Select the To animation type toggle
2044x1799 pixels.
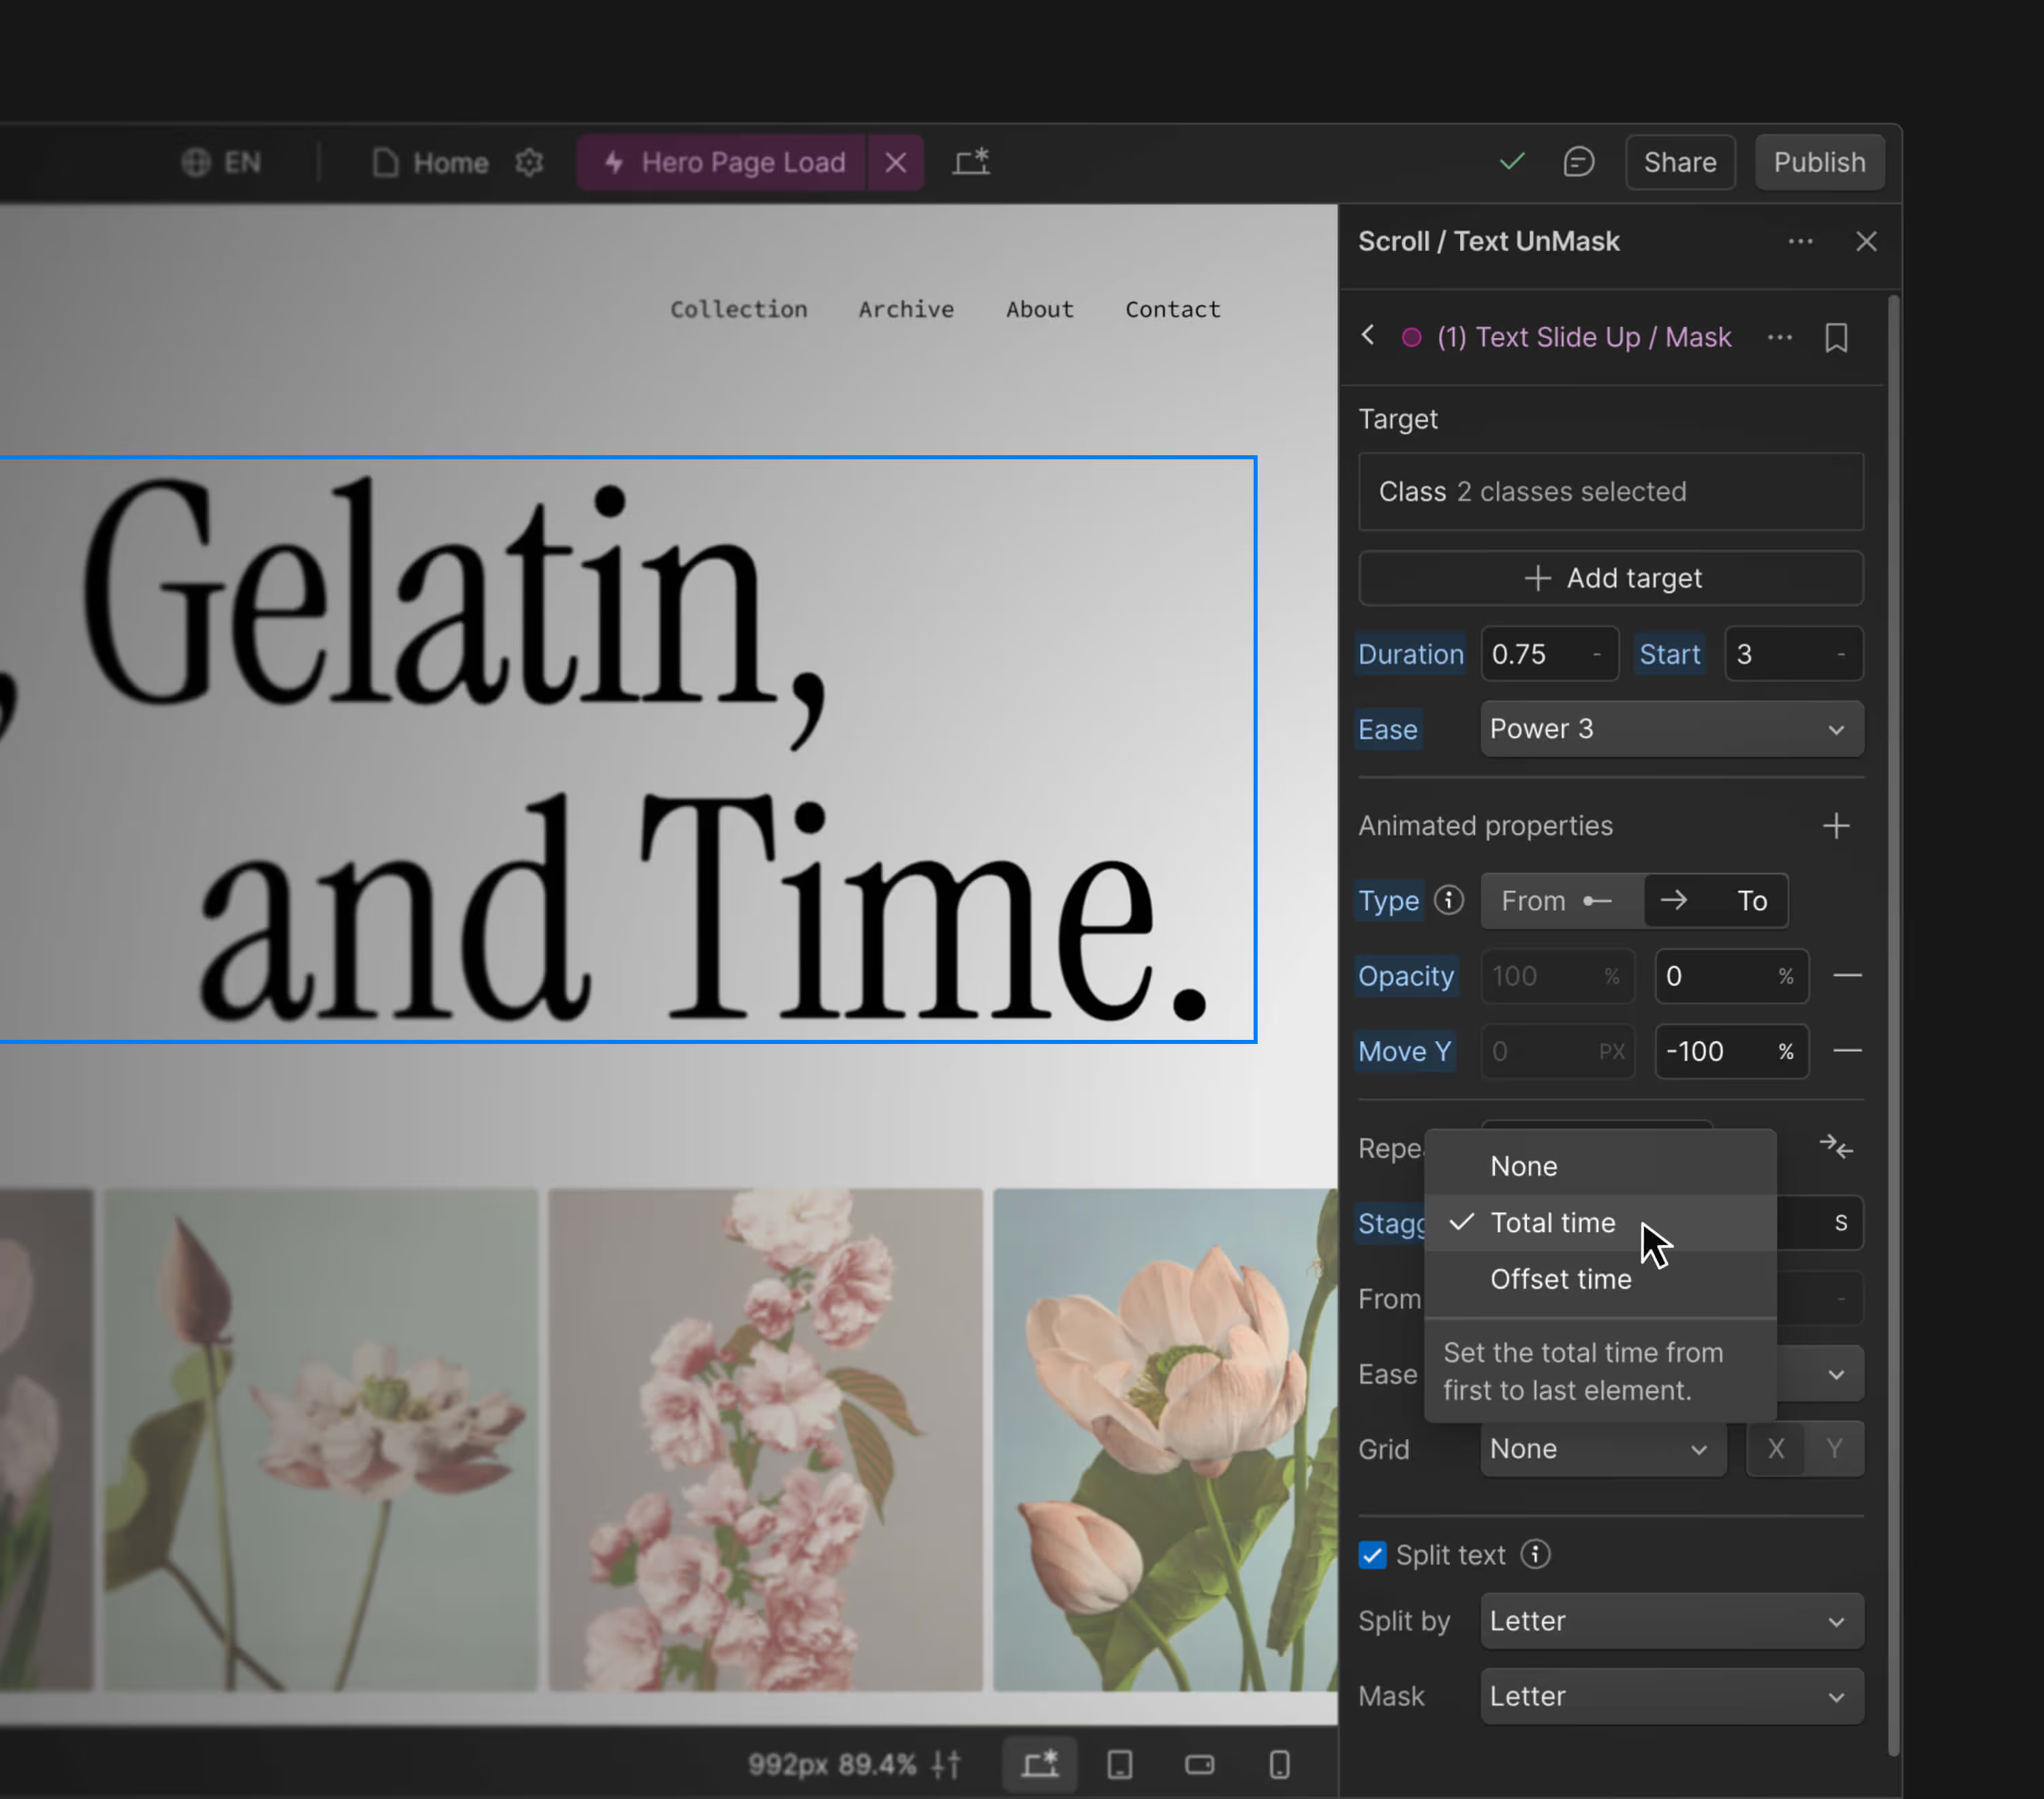(x=1716, y=901)
